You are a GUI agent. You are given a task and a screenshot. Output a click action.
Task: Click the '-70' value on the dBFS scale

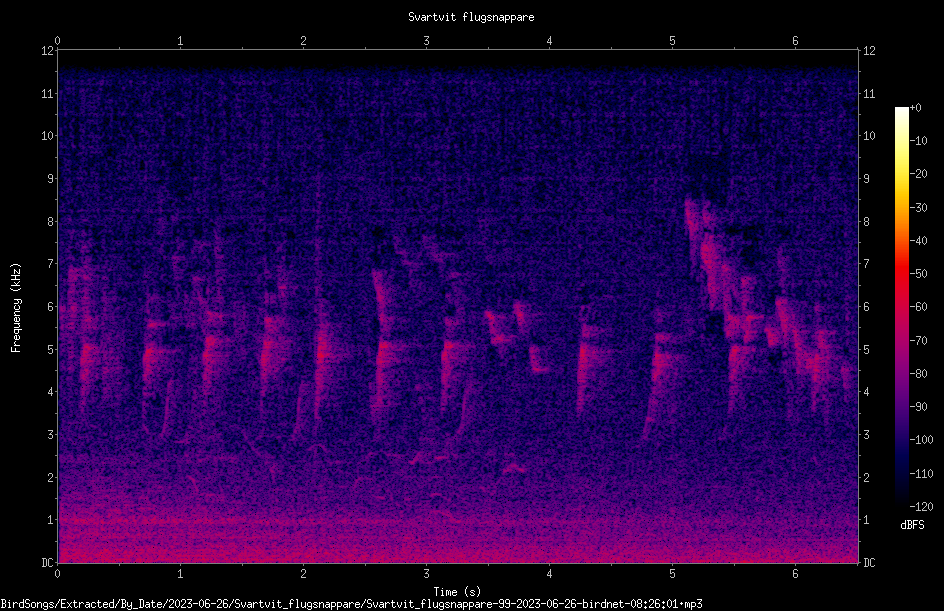click(919, 340)
